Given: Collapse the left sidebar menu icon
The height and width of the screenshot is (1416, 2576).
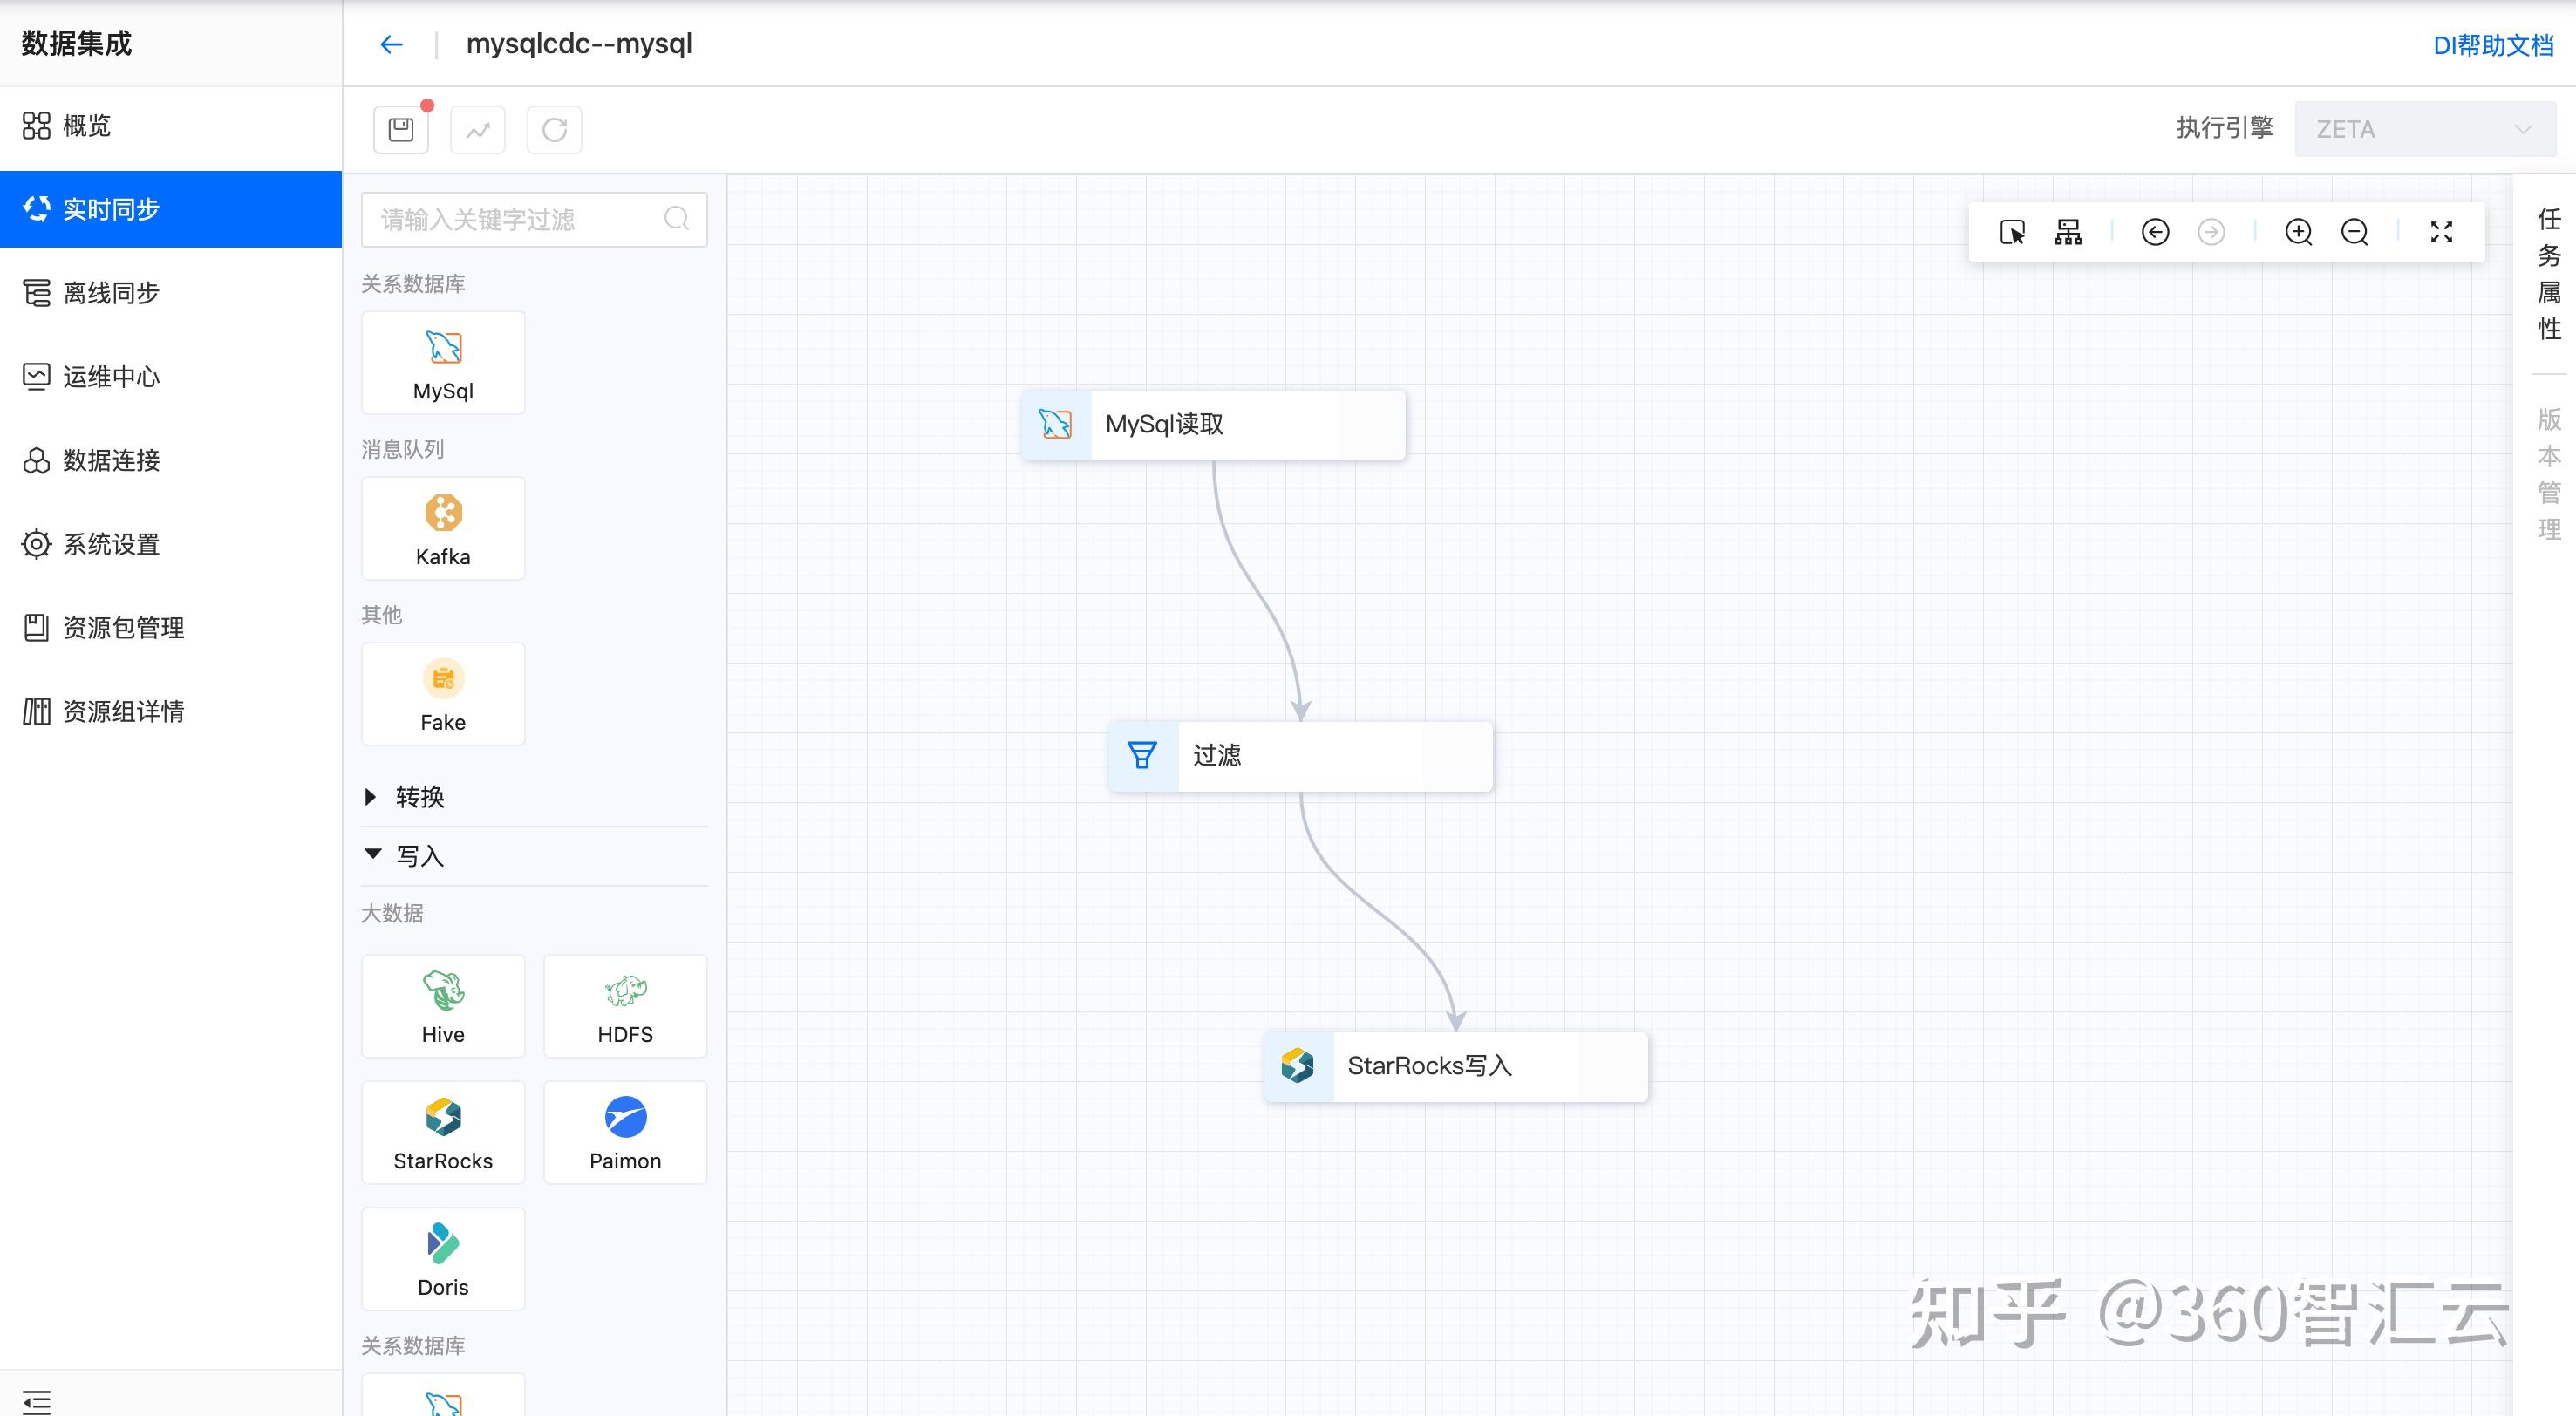Looking at the screenshot, I should (37, 1400).
